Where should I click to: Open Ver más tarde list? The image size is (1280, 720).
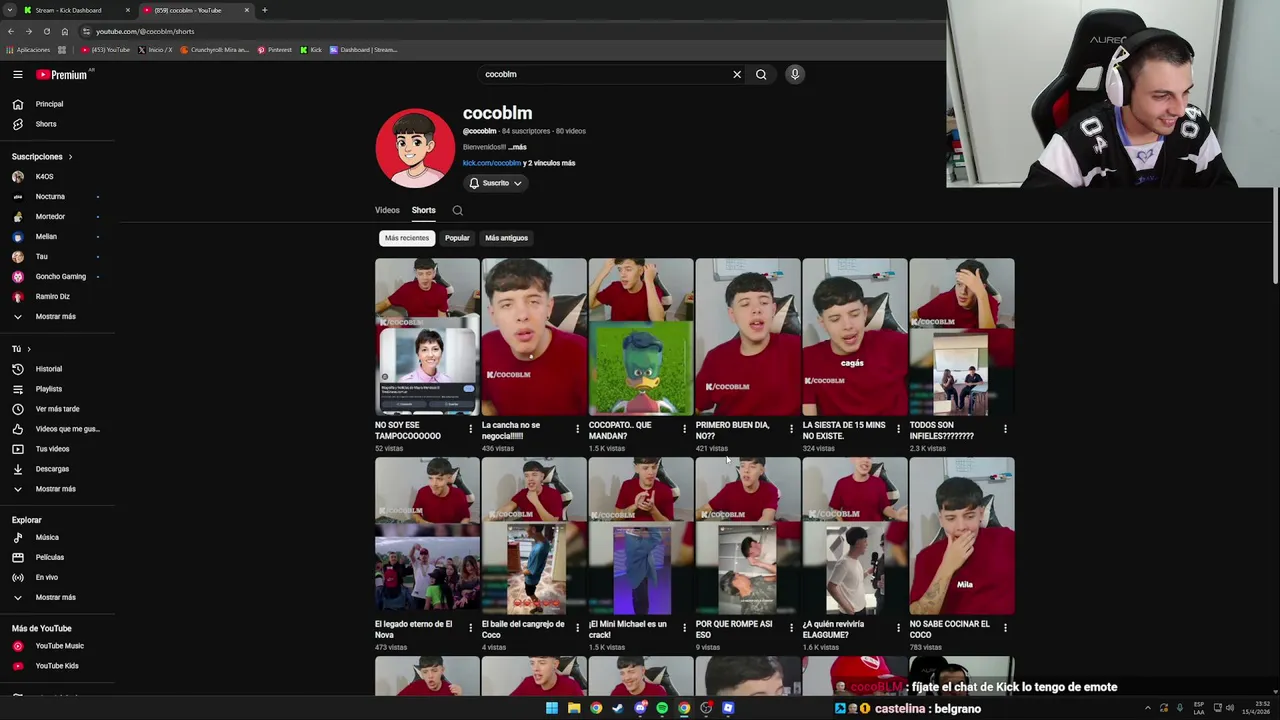(x=57, y=409)
